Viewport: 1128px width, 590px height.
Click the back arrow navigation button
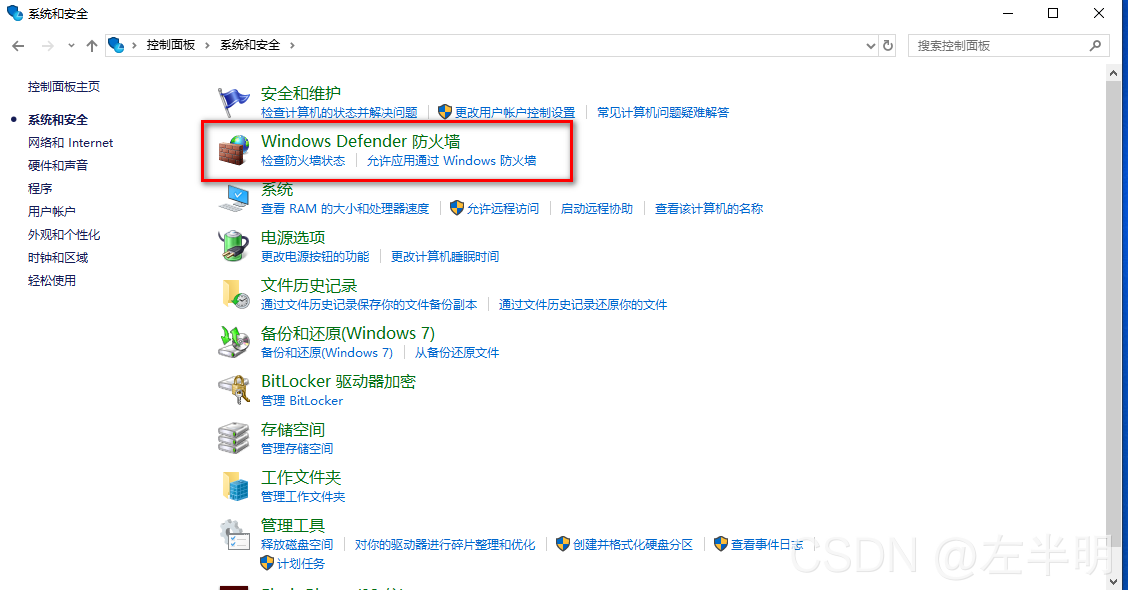click(18, 46)
